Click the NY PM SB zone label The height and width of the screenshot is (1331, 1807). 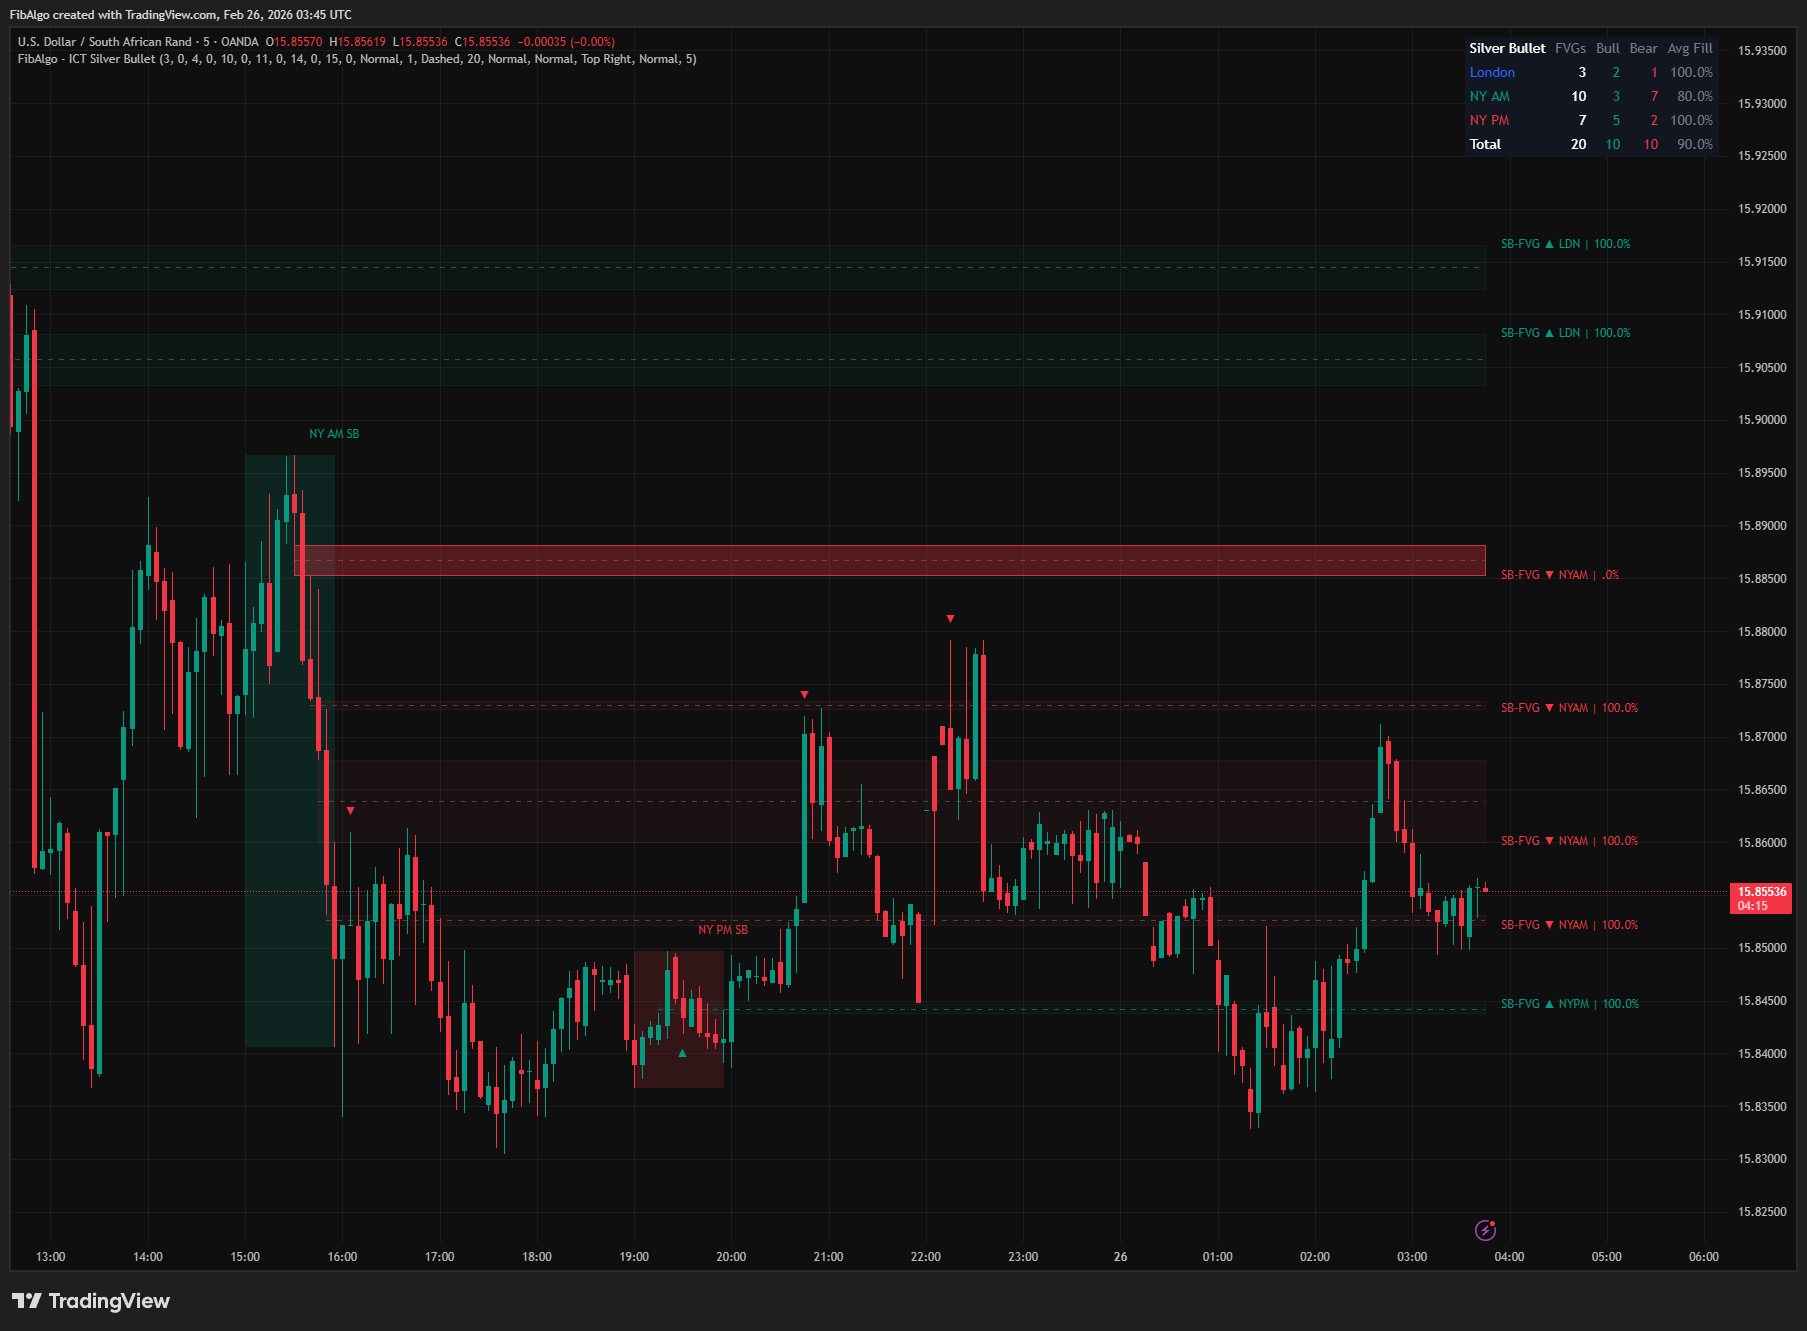(x=721, y=929)
